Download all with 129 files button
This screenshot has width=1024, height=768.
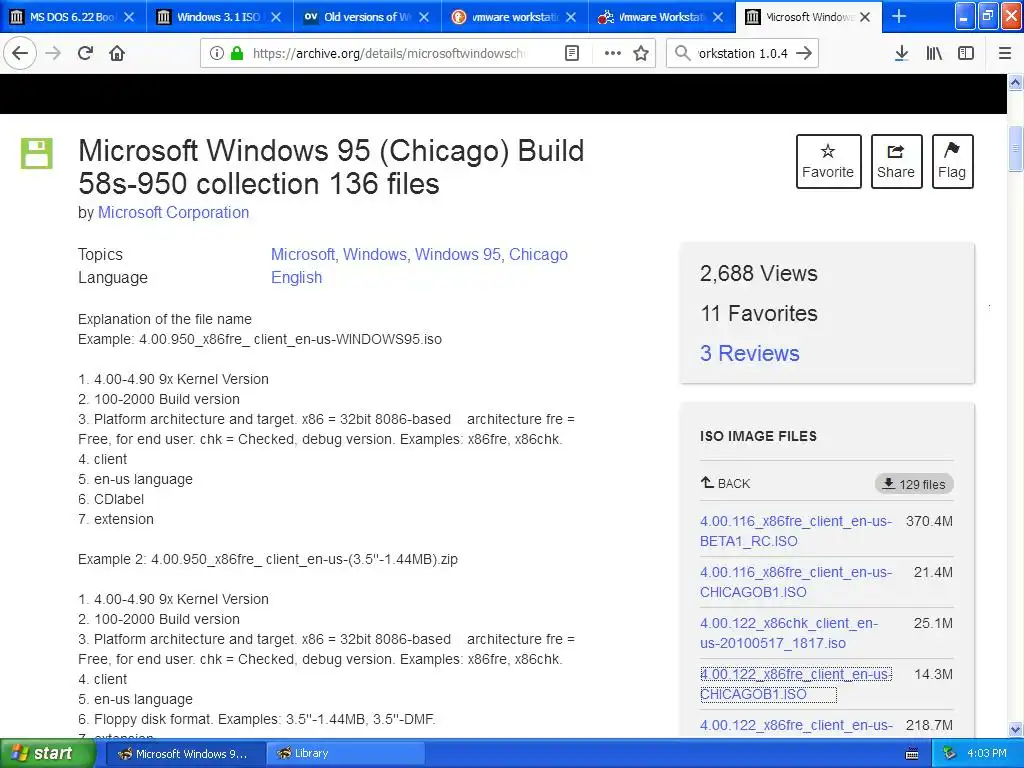coord(914,484)
